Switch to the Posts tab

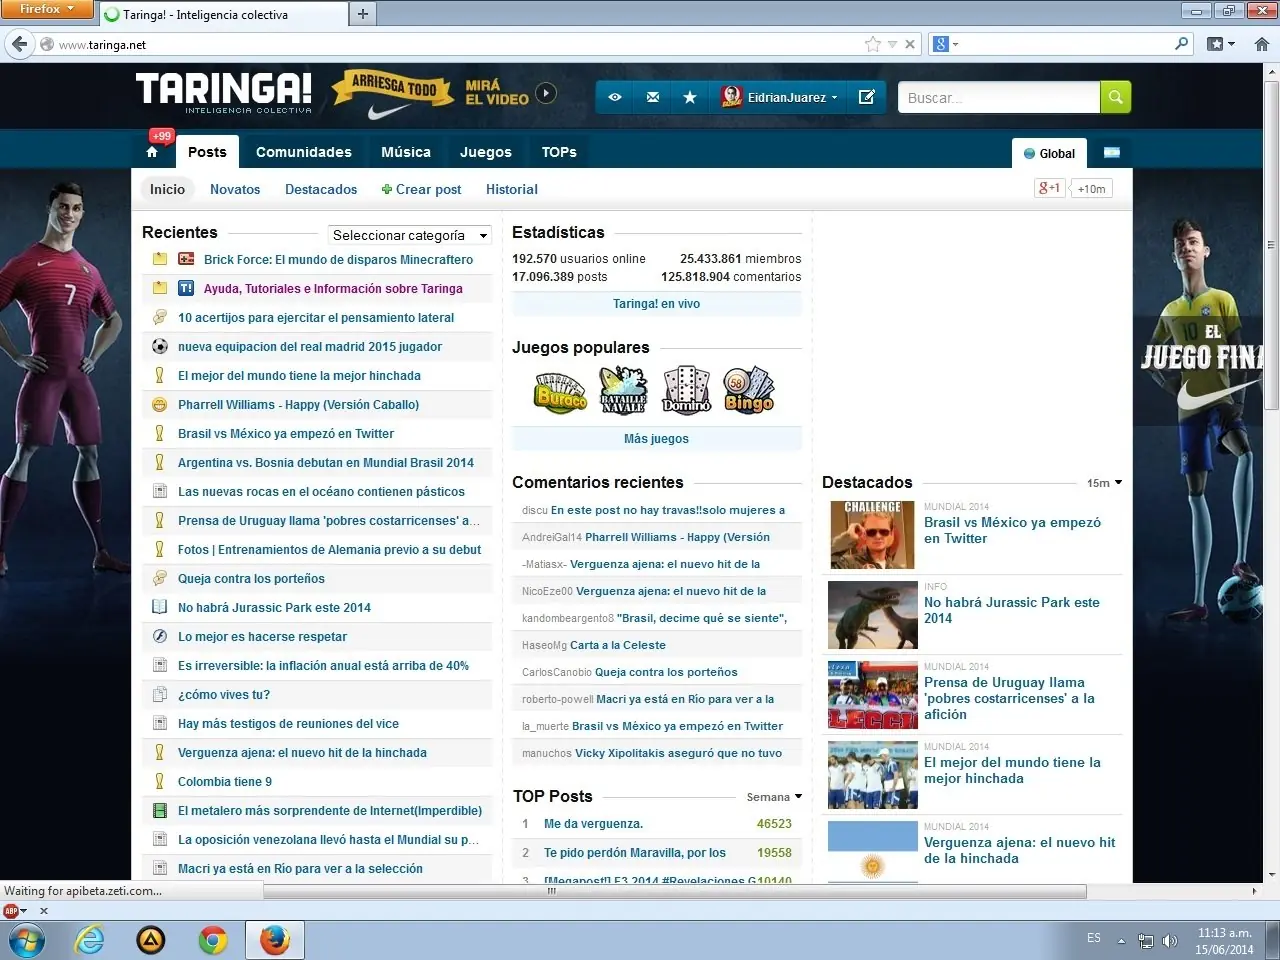click(x=207, y=152)
